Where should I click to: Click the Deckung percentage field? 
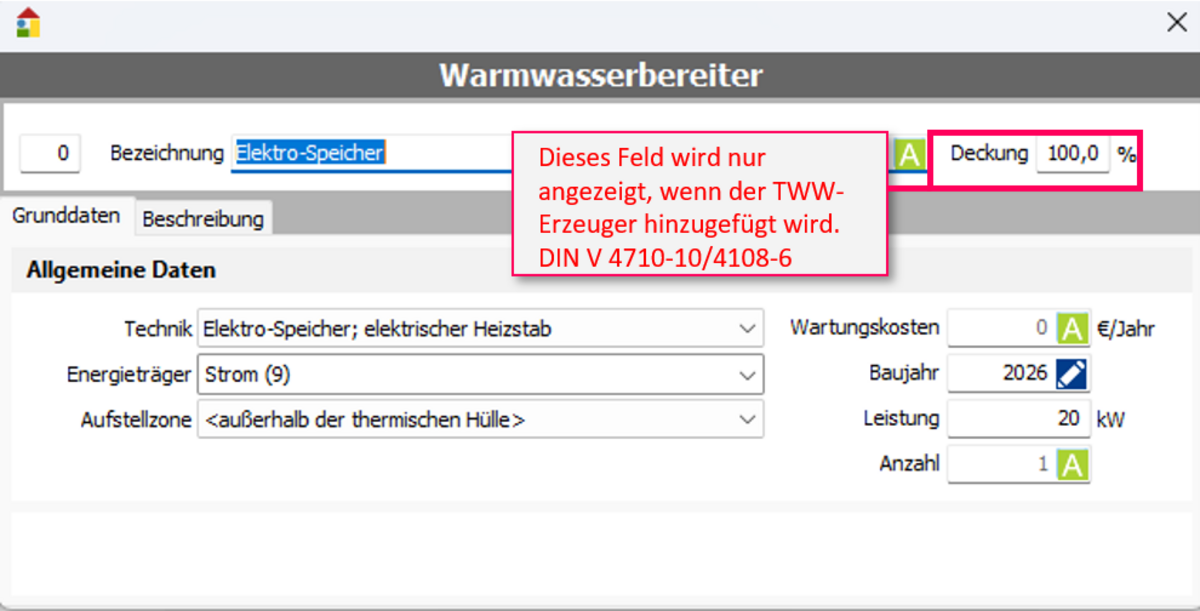[1072, 154]
